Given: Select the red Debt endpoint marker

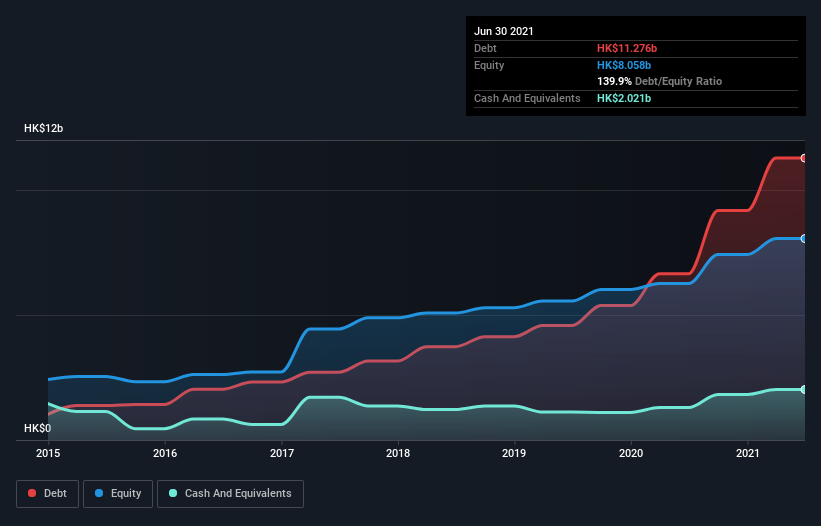Looking at the screenshot, I should [804, 158].
